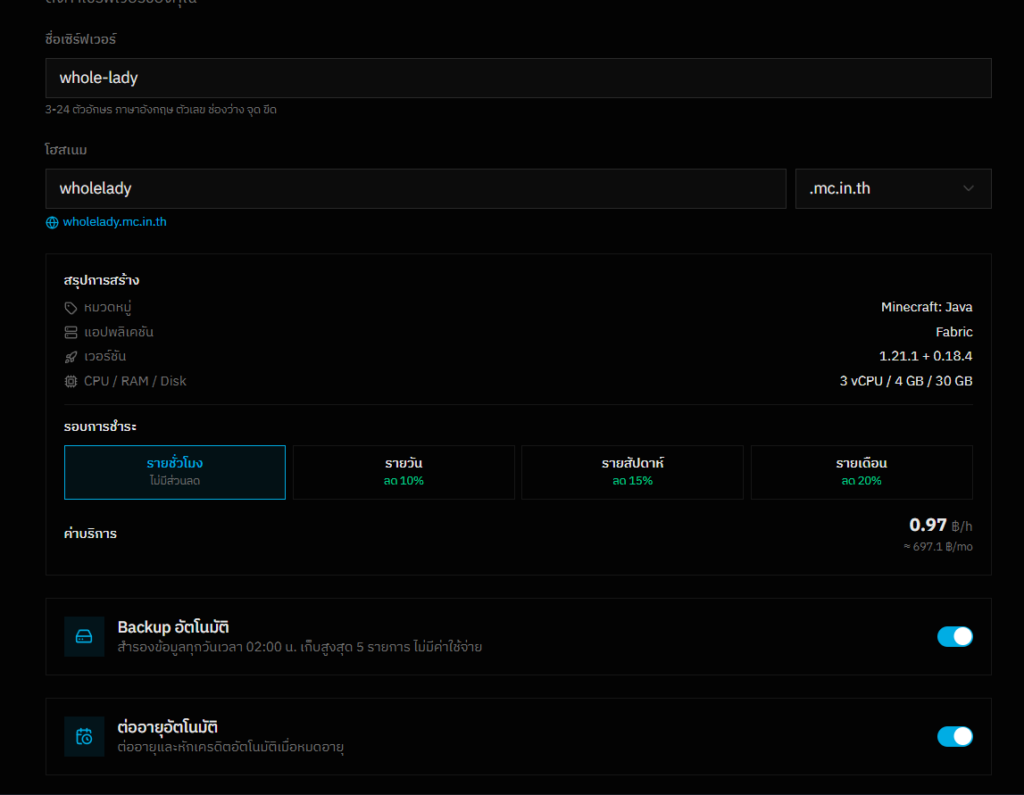Click the 0.97 ฿/h price

click(x=940, y=525)
